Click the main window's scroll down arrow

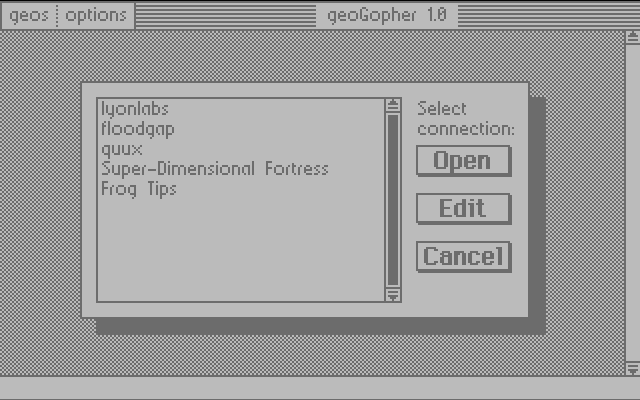[632, 369]
